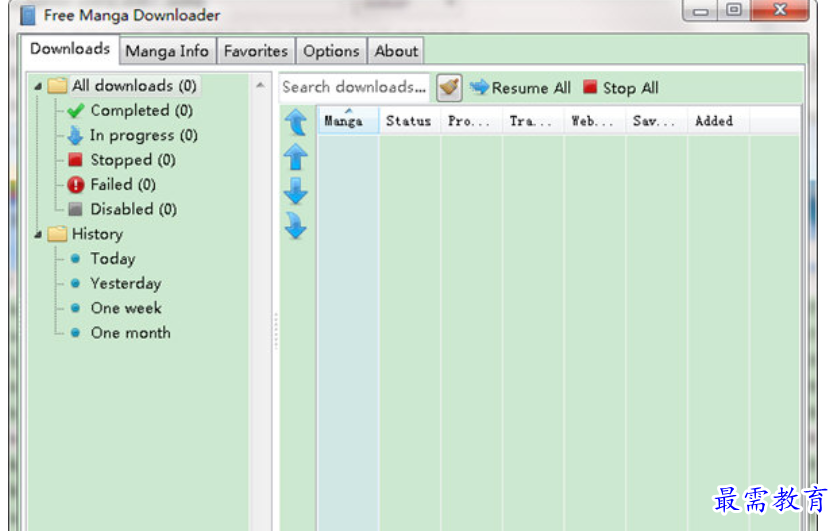Move download up with straight up arrow
836x531 pixels.
[x=296, y=157]
